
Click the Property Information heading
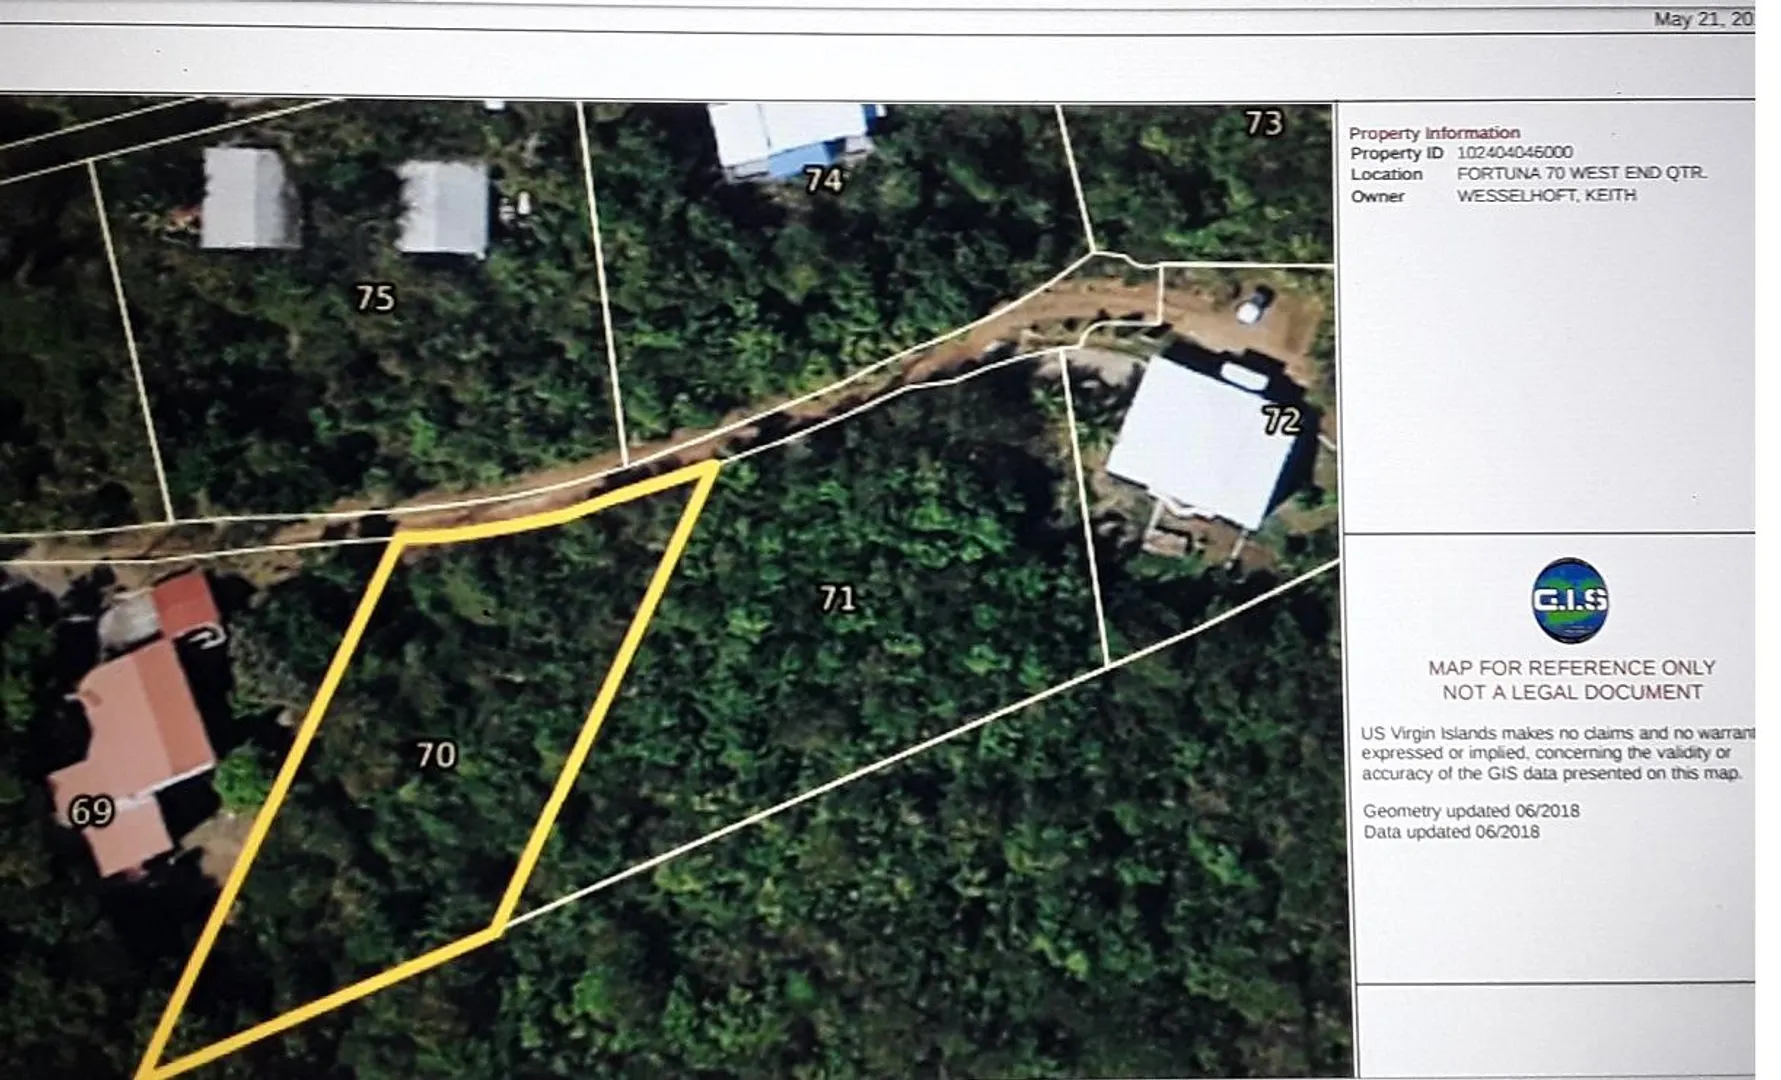pyautogui.click(x=1434, y=132)
